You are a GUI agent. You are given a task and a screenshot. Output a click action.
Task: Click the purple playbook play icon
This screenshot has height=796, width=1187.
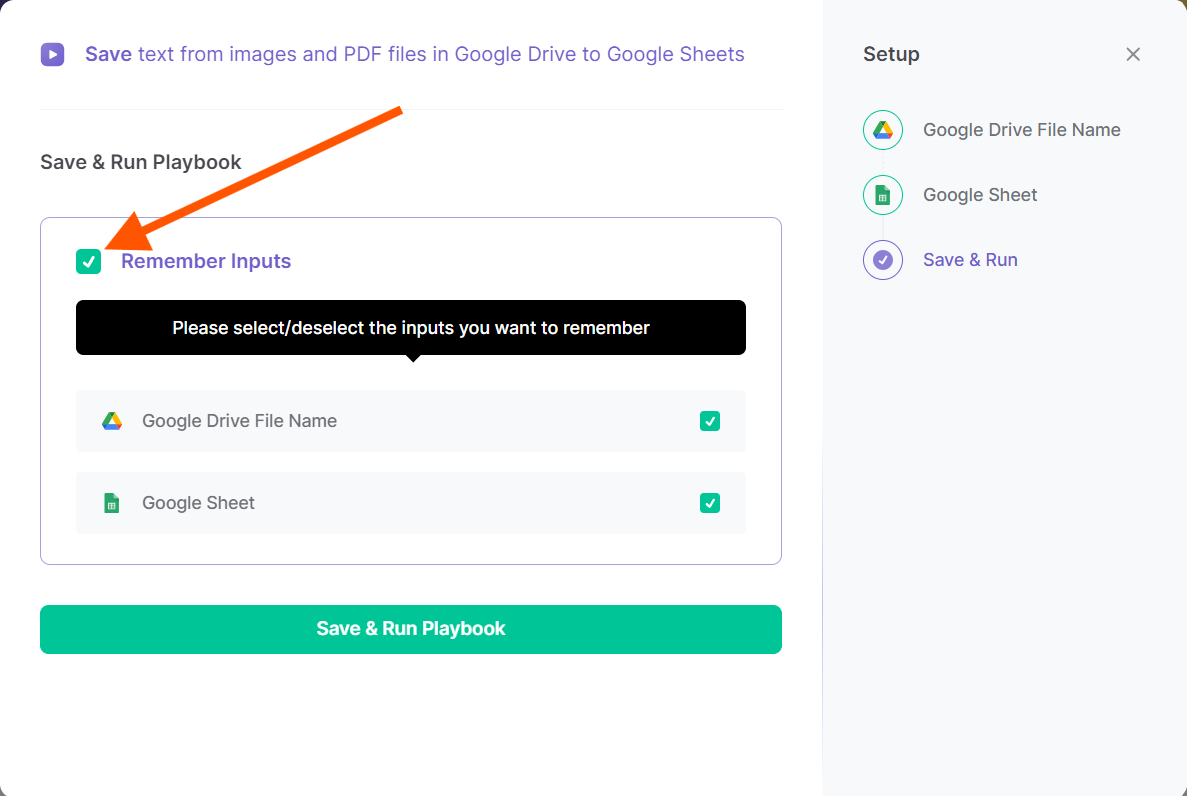(x=52, y=55)
